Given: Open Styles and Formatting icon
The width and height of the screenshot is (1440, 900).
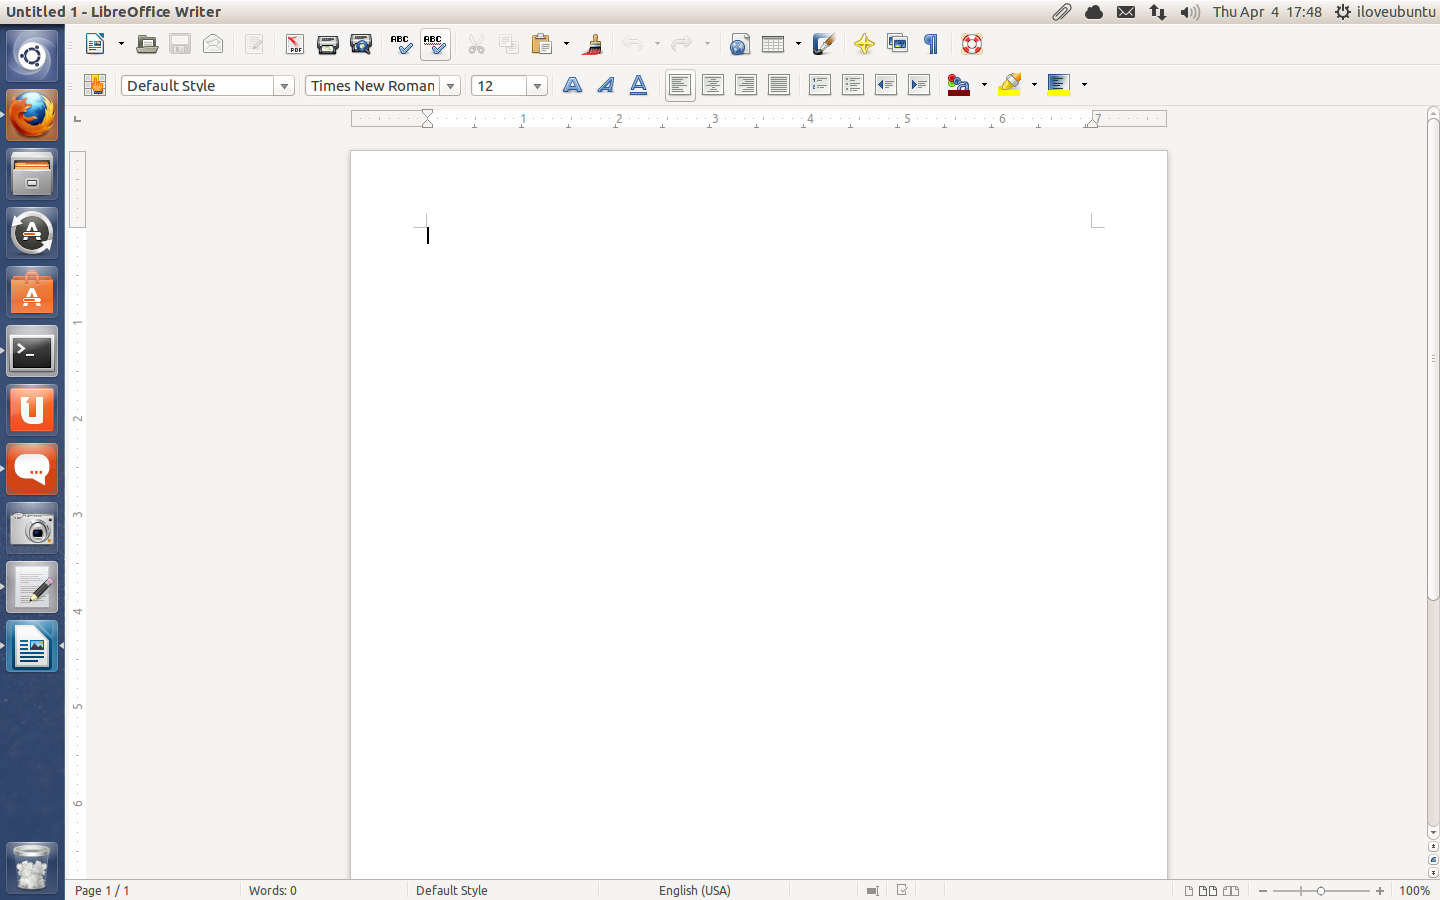Looking at the screenshot, I should (x=95, y=85).
